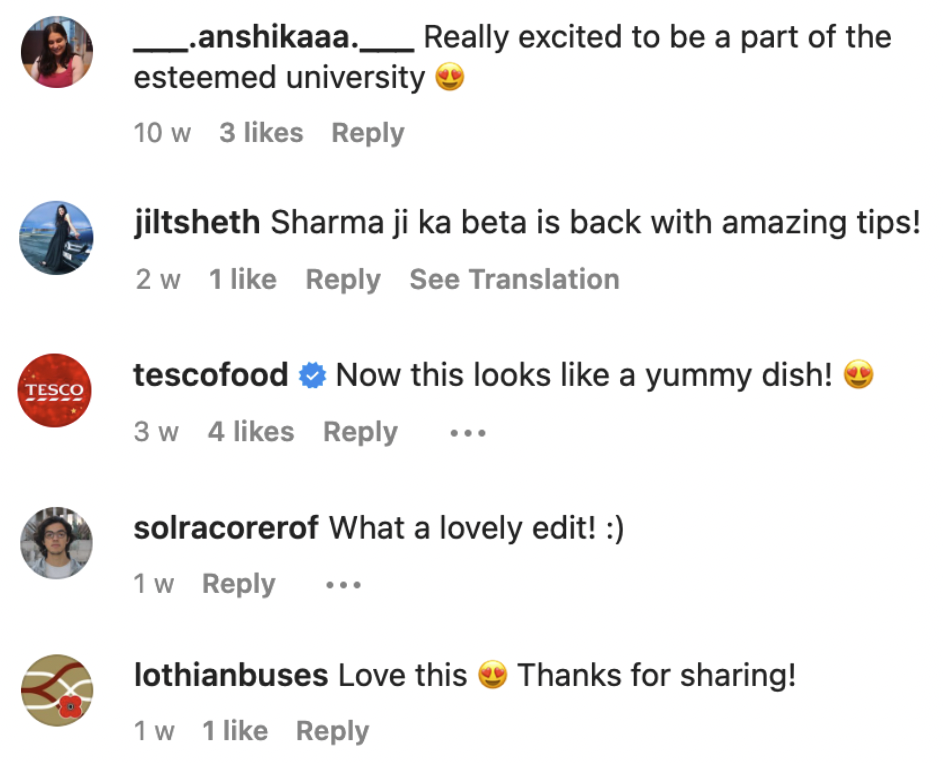Reply to lothianbuses' comment
This screenshot has height=763, width=943.
coord(332,731)
